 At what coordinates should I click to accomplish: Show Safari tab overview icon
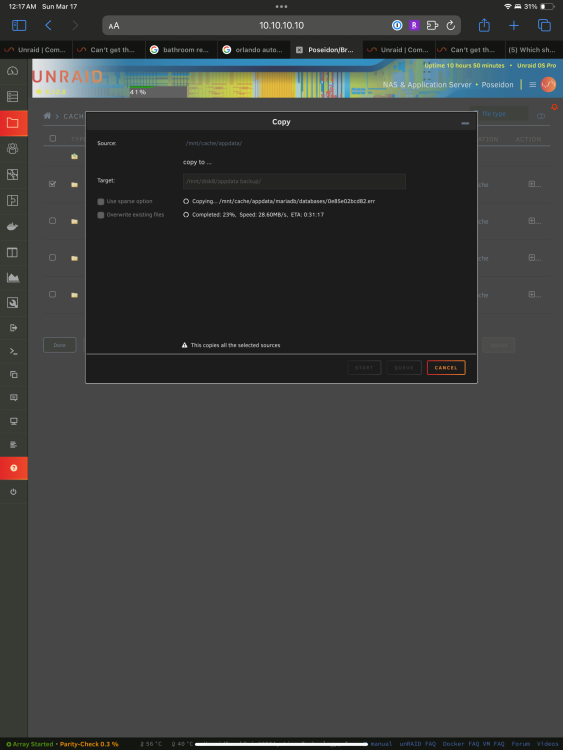544,25
